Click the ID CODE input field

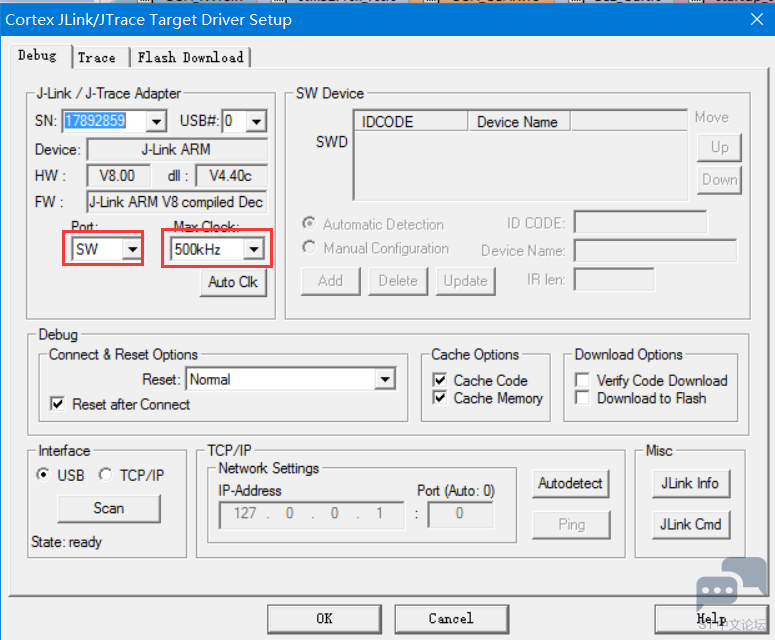click(x=640, y=222)
